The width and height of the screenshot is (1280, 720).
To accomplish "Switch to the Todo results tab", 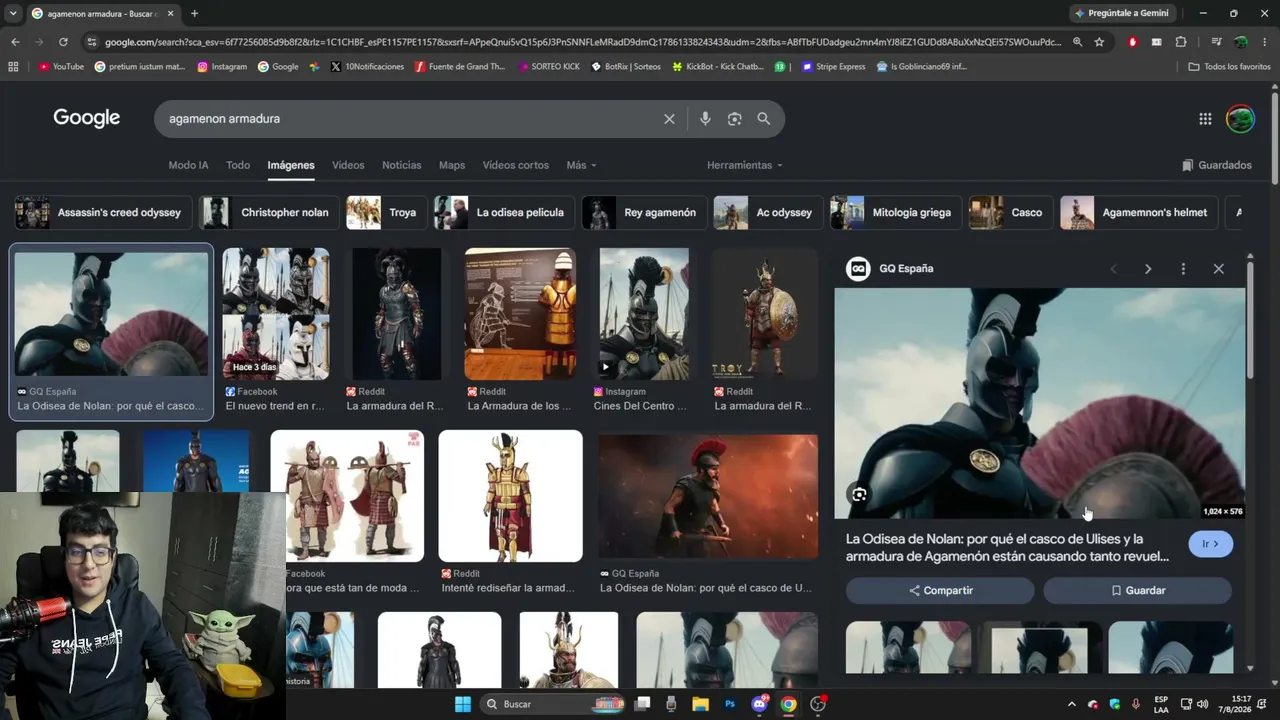I will pos(238,165).
